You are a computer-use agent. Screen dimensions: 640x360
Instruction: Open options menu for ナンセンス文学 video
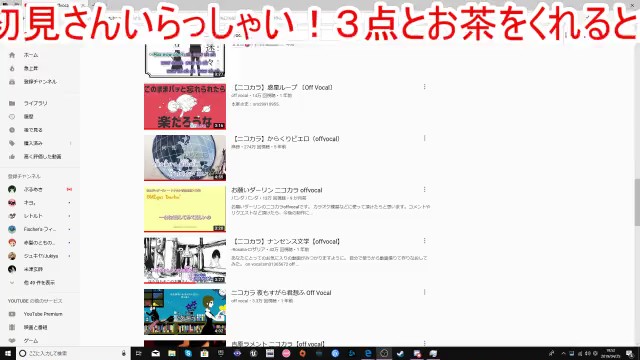point(424,241)
